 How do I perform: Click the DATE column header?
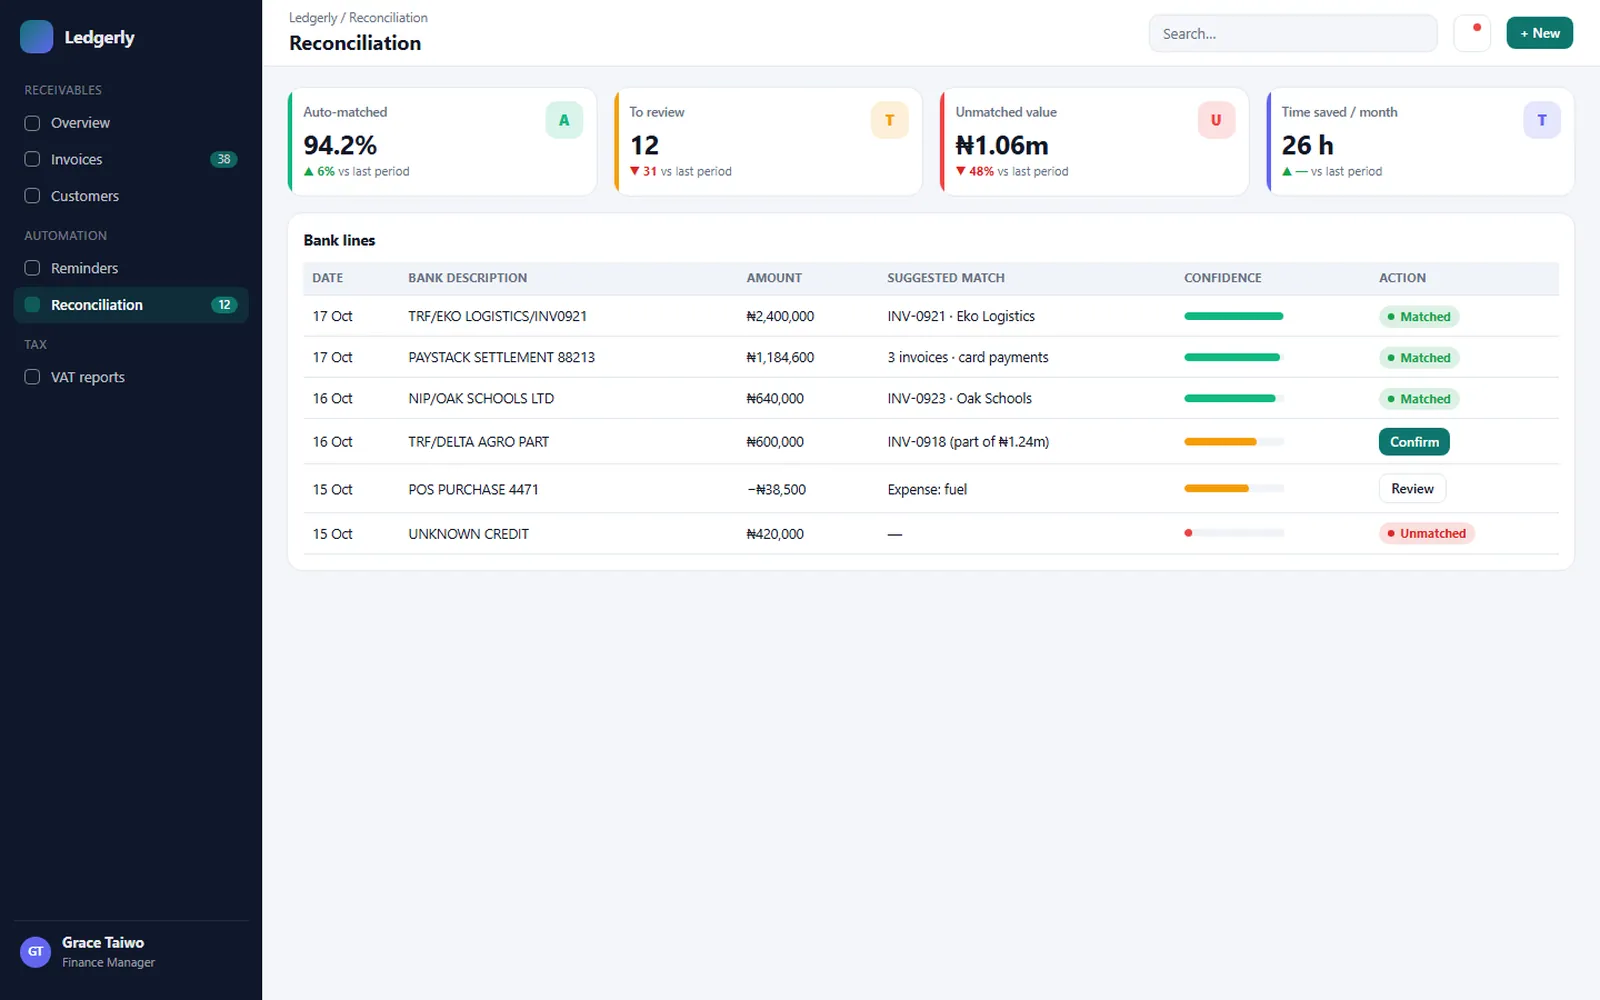[x=327, y=278]
